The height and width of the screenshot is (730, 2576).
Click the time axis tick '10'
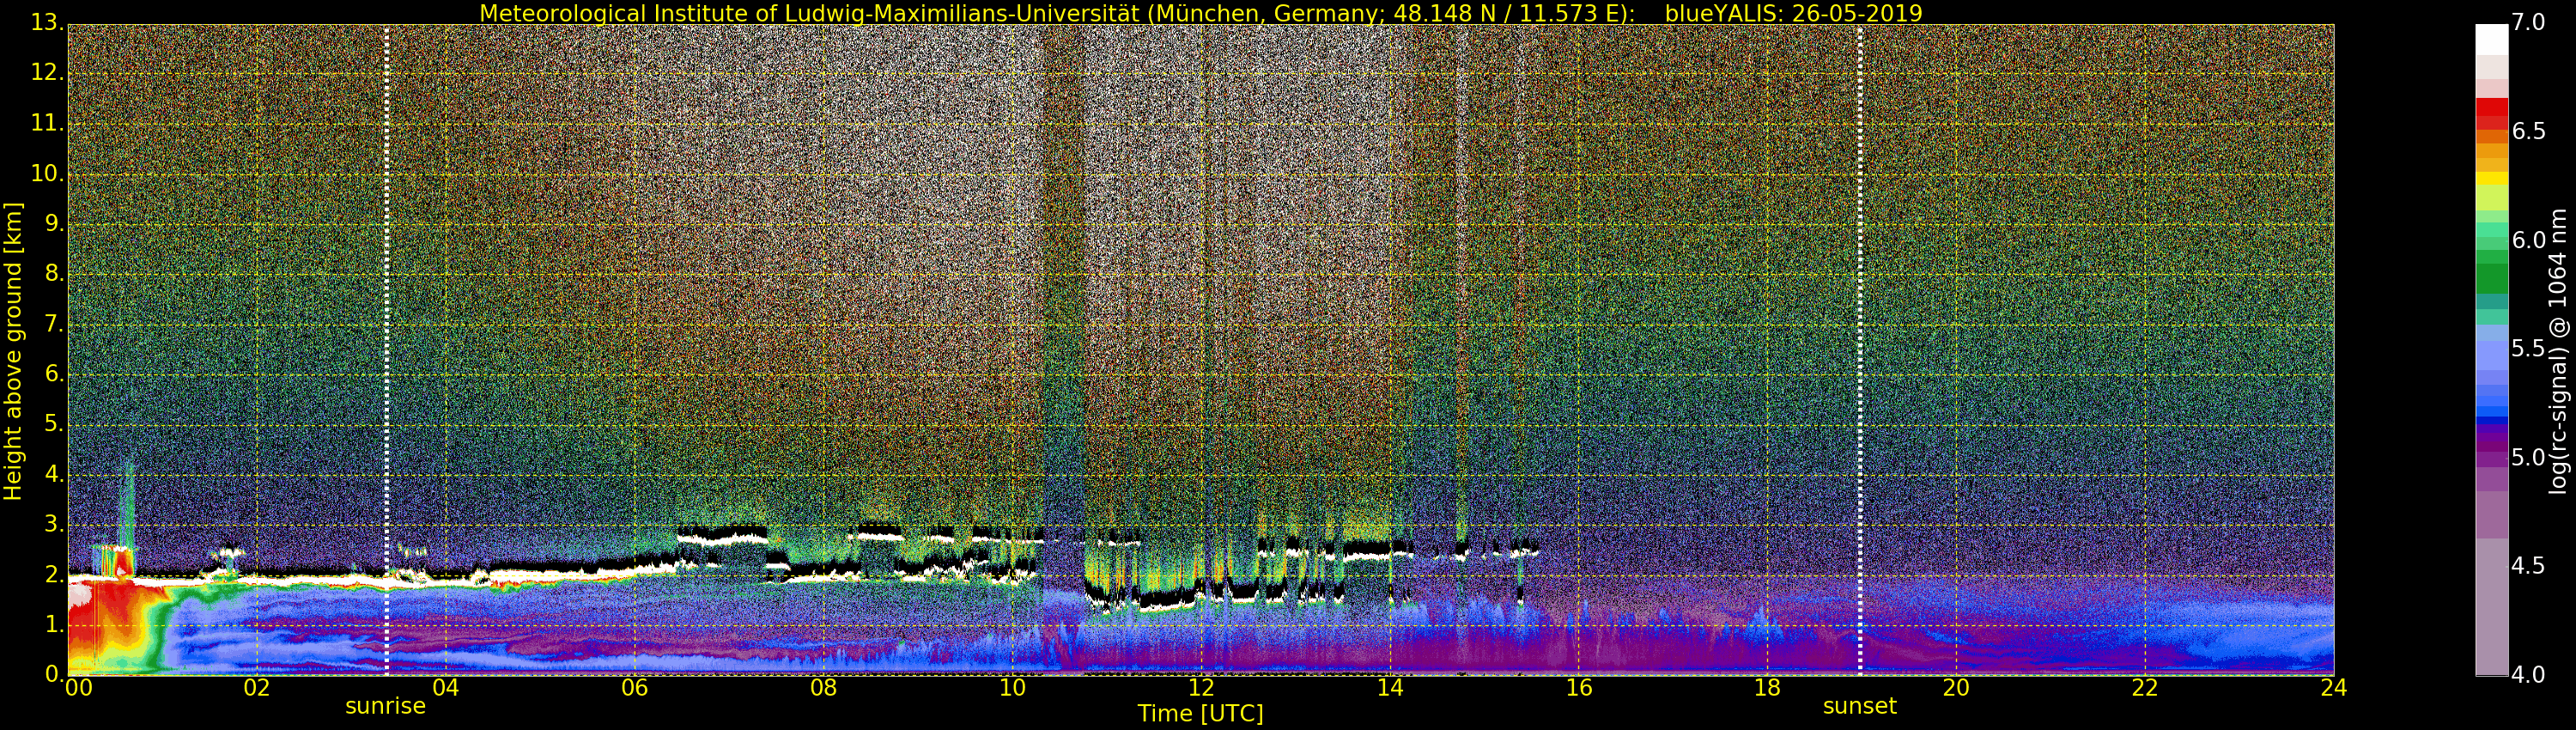pos(1012,688)
